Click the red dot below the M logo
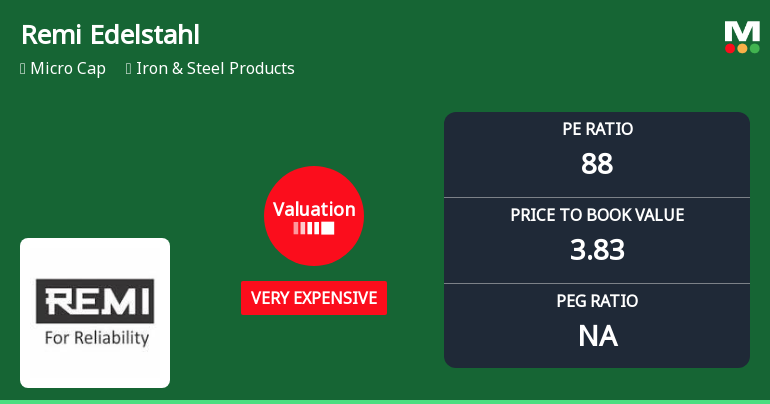Screen dimensions: 770x404 730,48
